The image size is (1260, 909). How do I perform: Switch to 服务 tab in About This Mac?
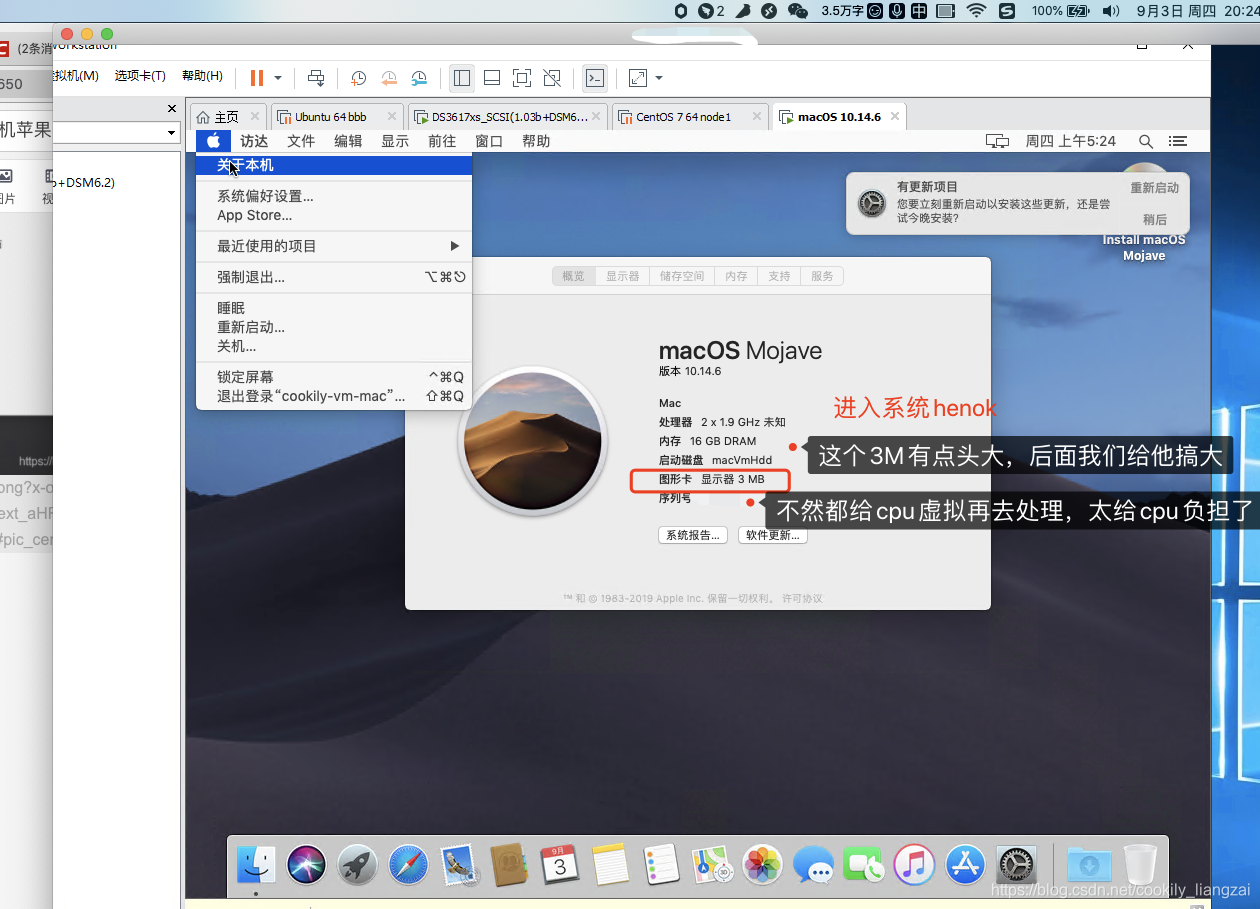click(822, 276)
